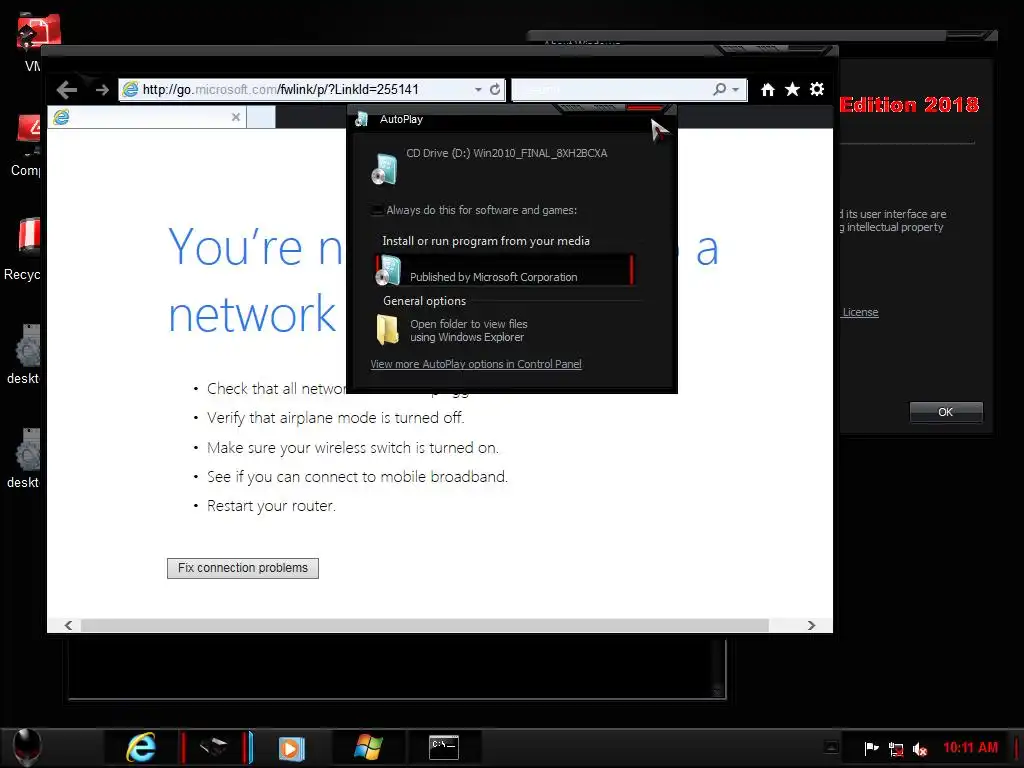Select VM desktop icon at top

coord(37,40)
